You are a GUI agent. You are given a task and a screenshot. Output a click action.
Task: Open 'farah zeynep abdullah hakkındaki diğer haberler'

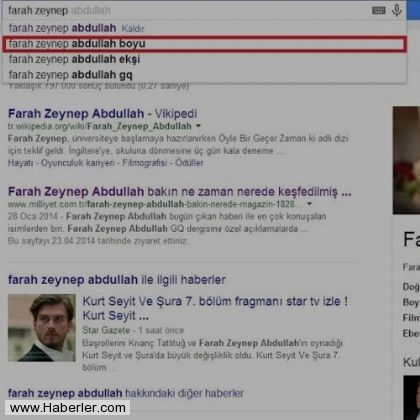pyautogui.click(x=126, y=393)
